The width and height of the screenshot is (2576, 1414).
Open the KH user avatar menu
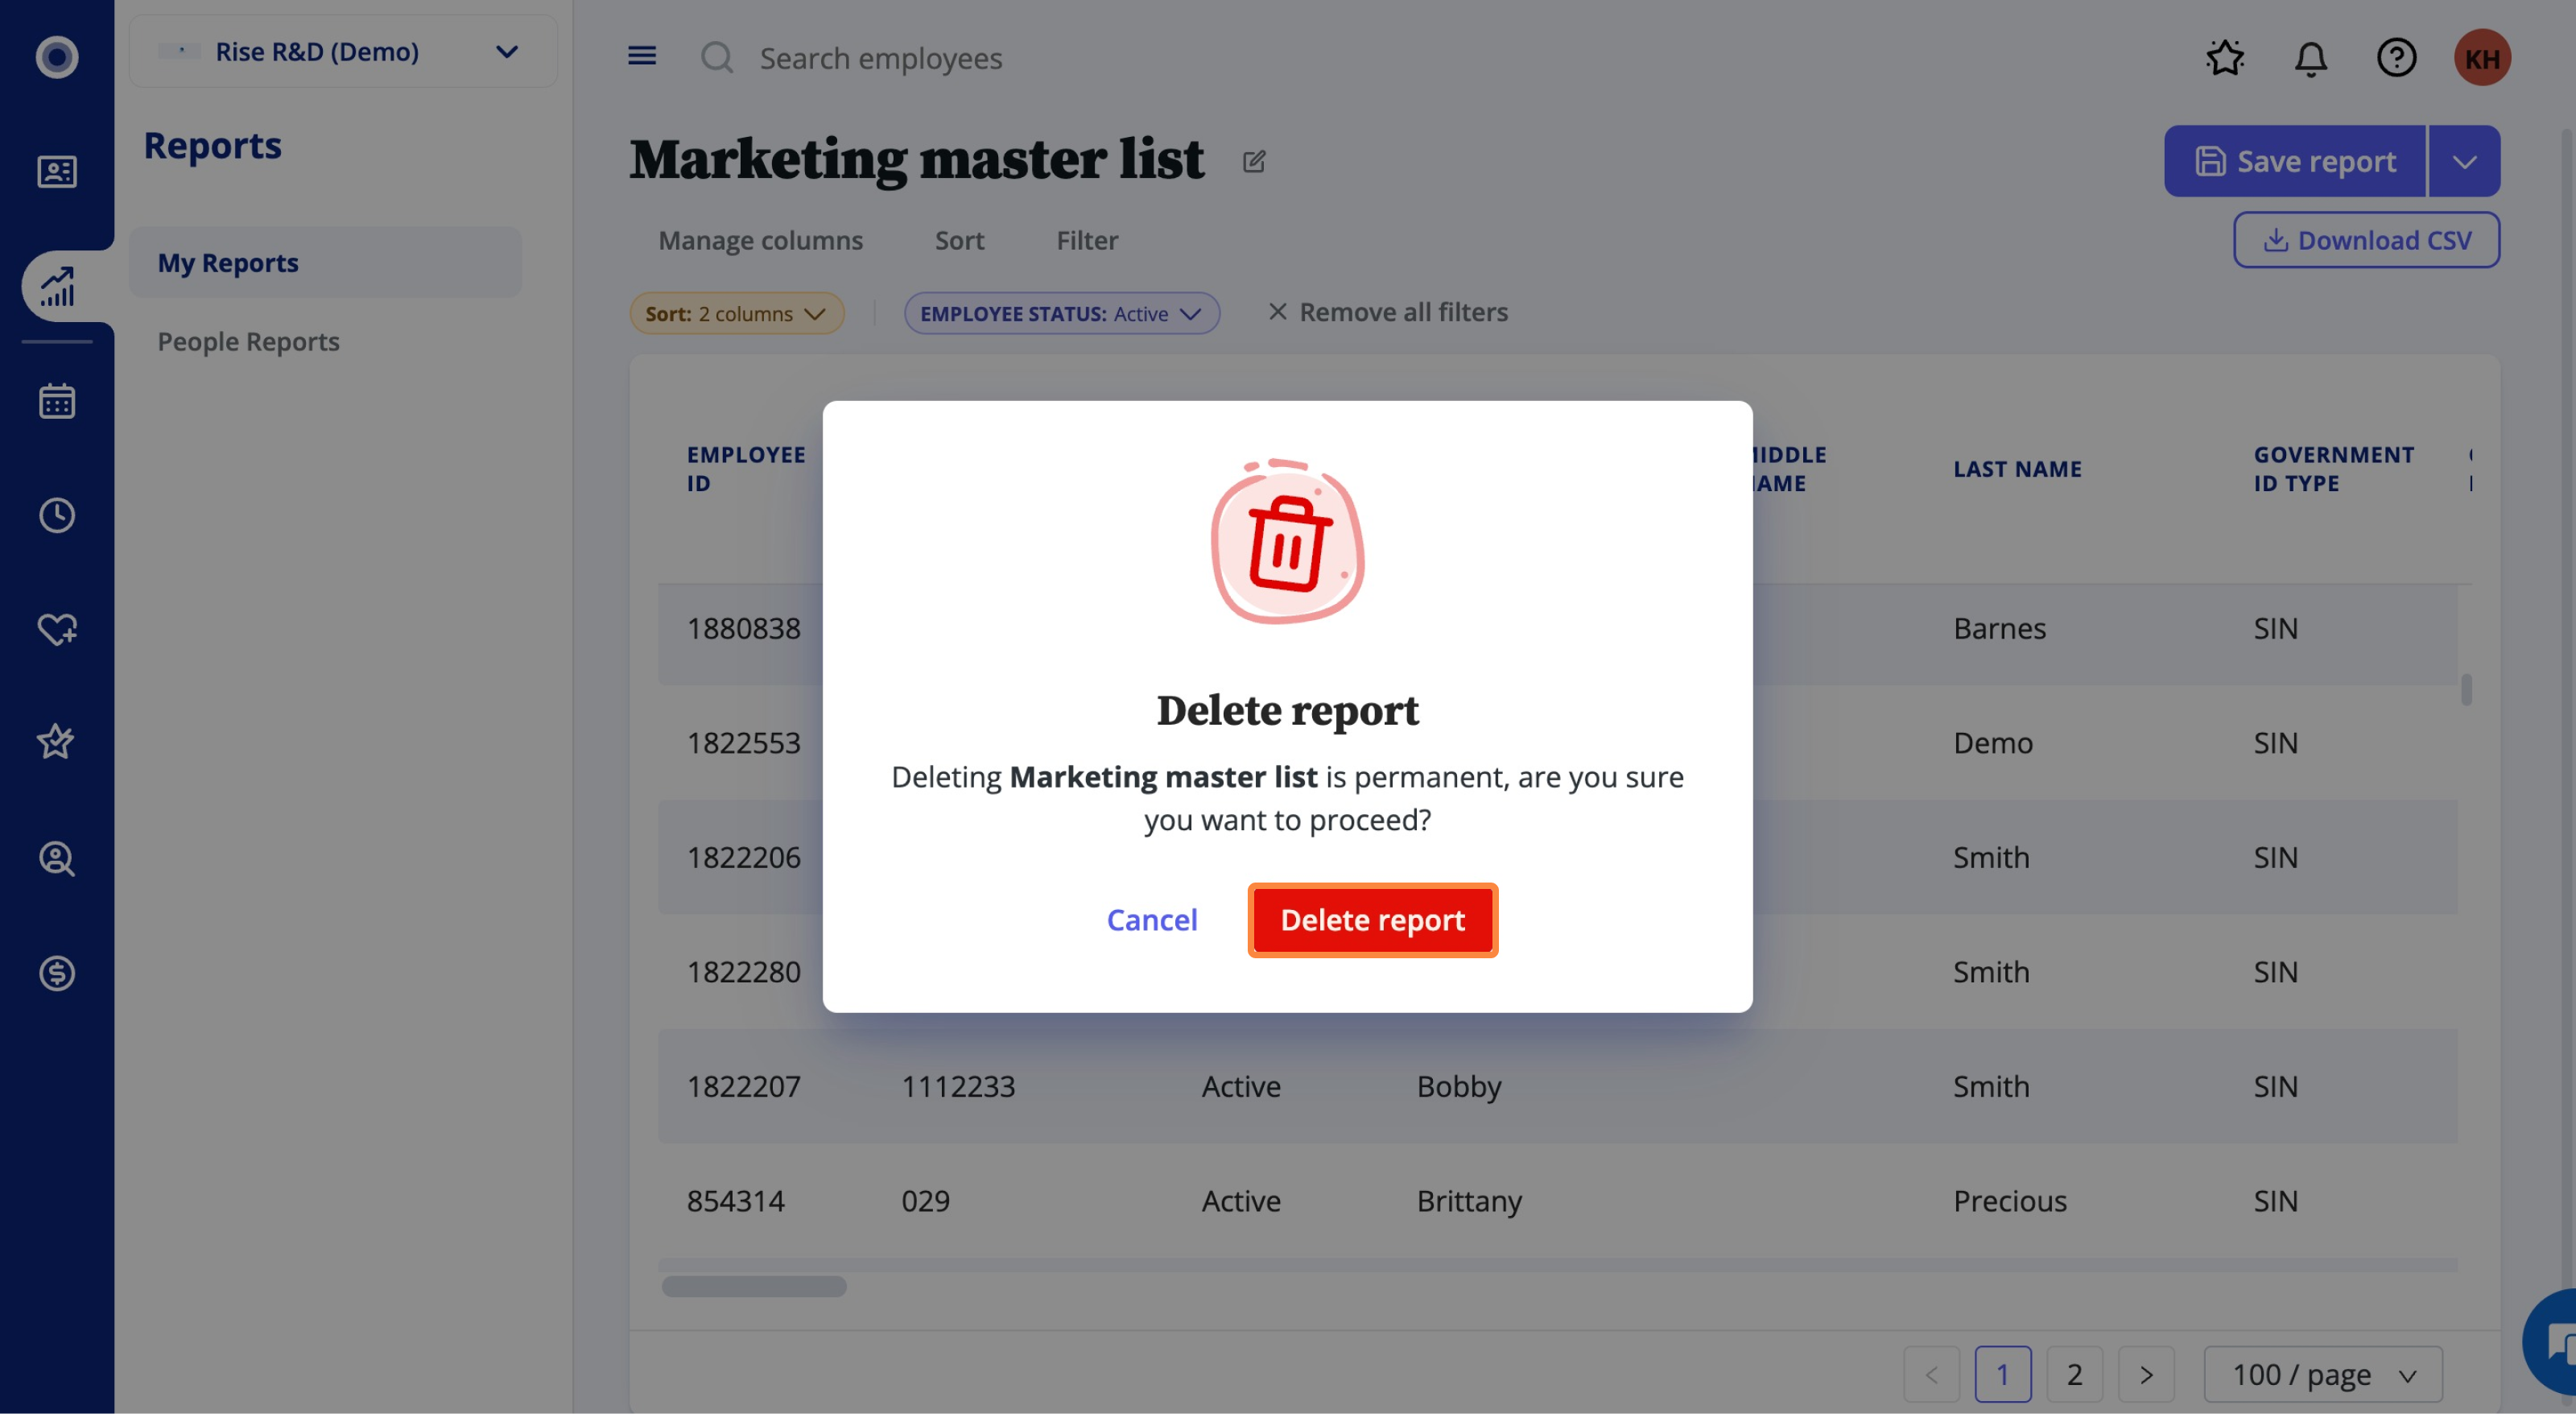click(2482, 58)
